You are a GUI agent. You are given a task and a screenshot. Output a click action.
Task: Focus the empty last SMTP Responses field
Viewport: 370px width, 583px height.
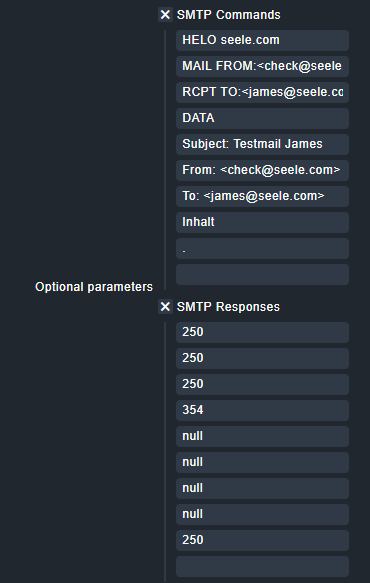pos(262,566)
